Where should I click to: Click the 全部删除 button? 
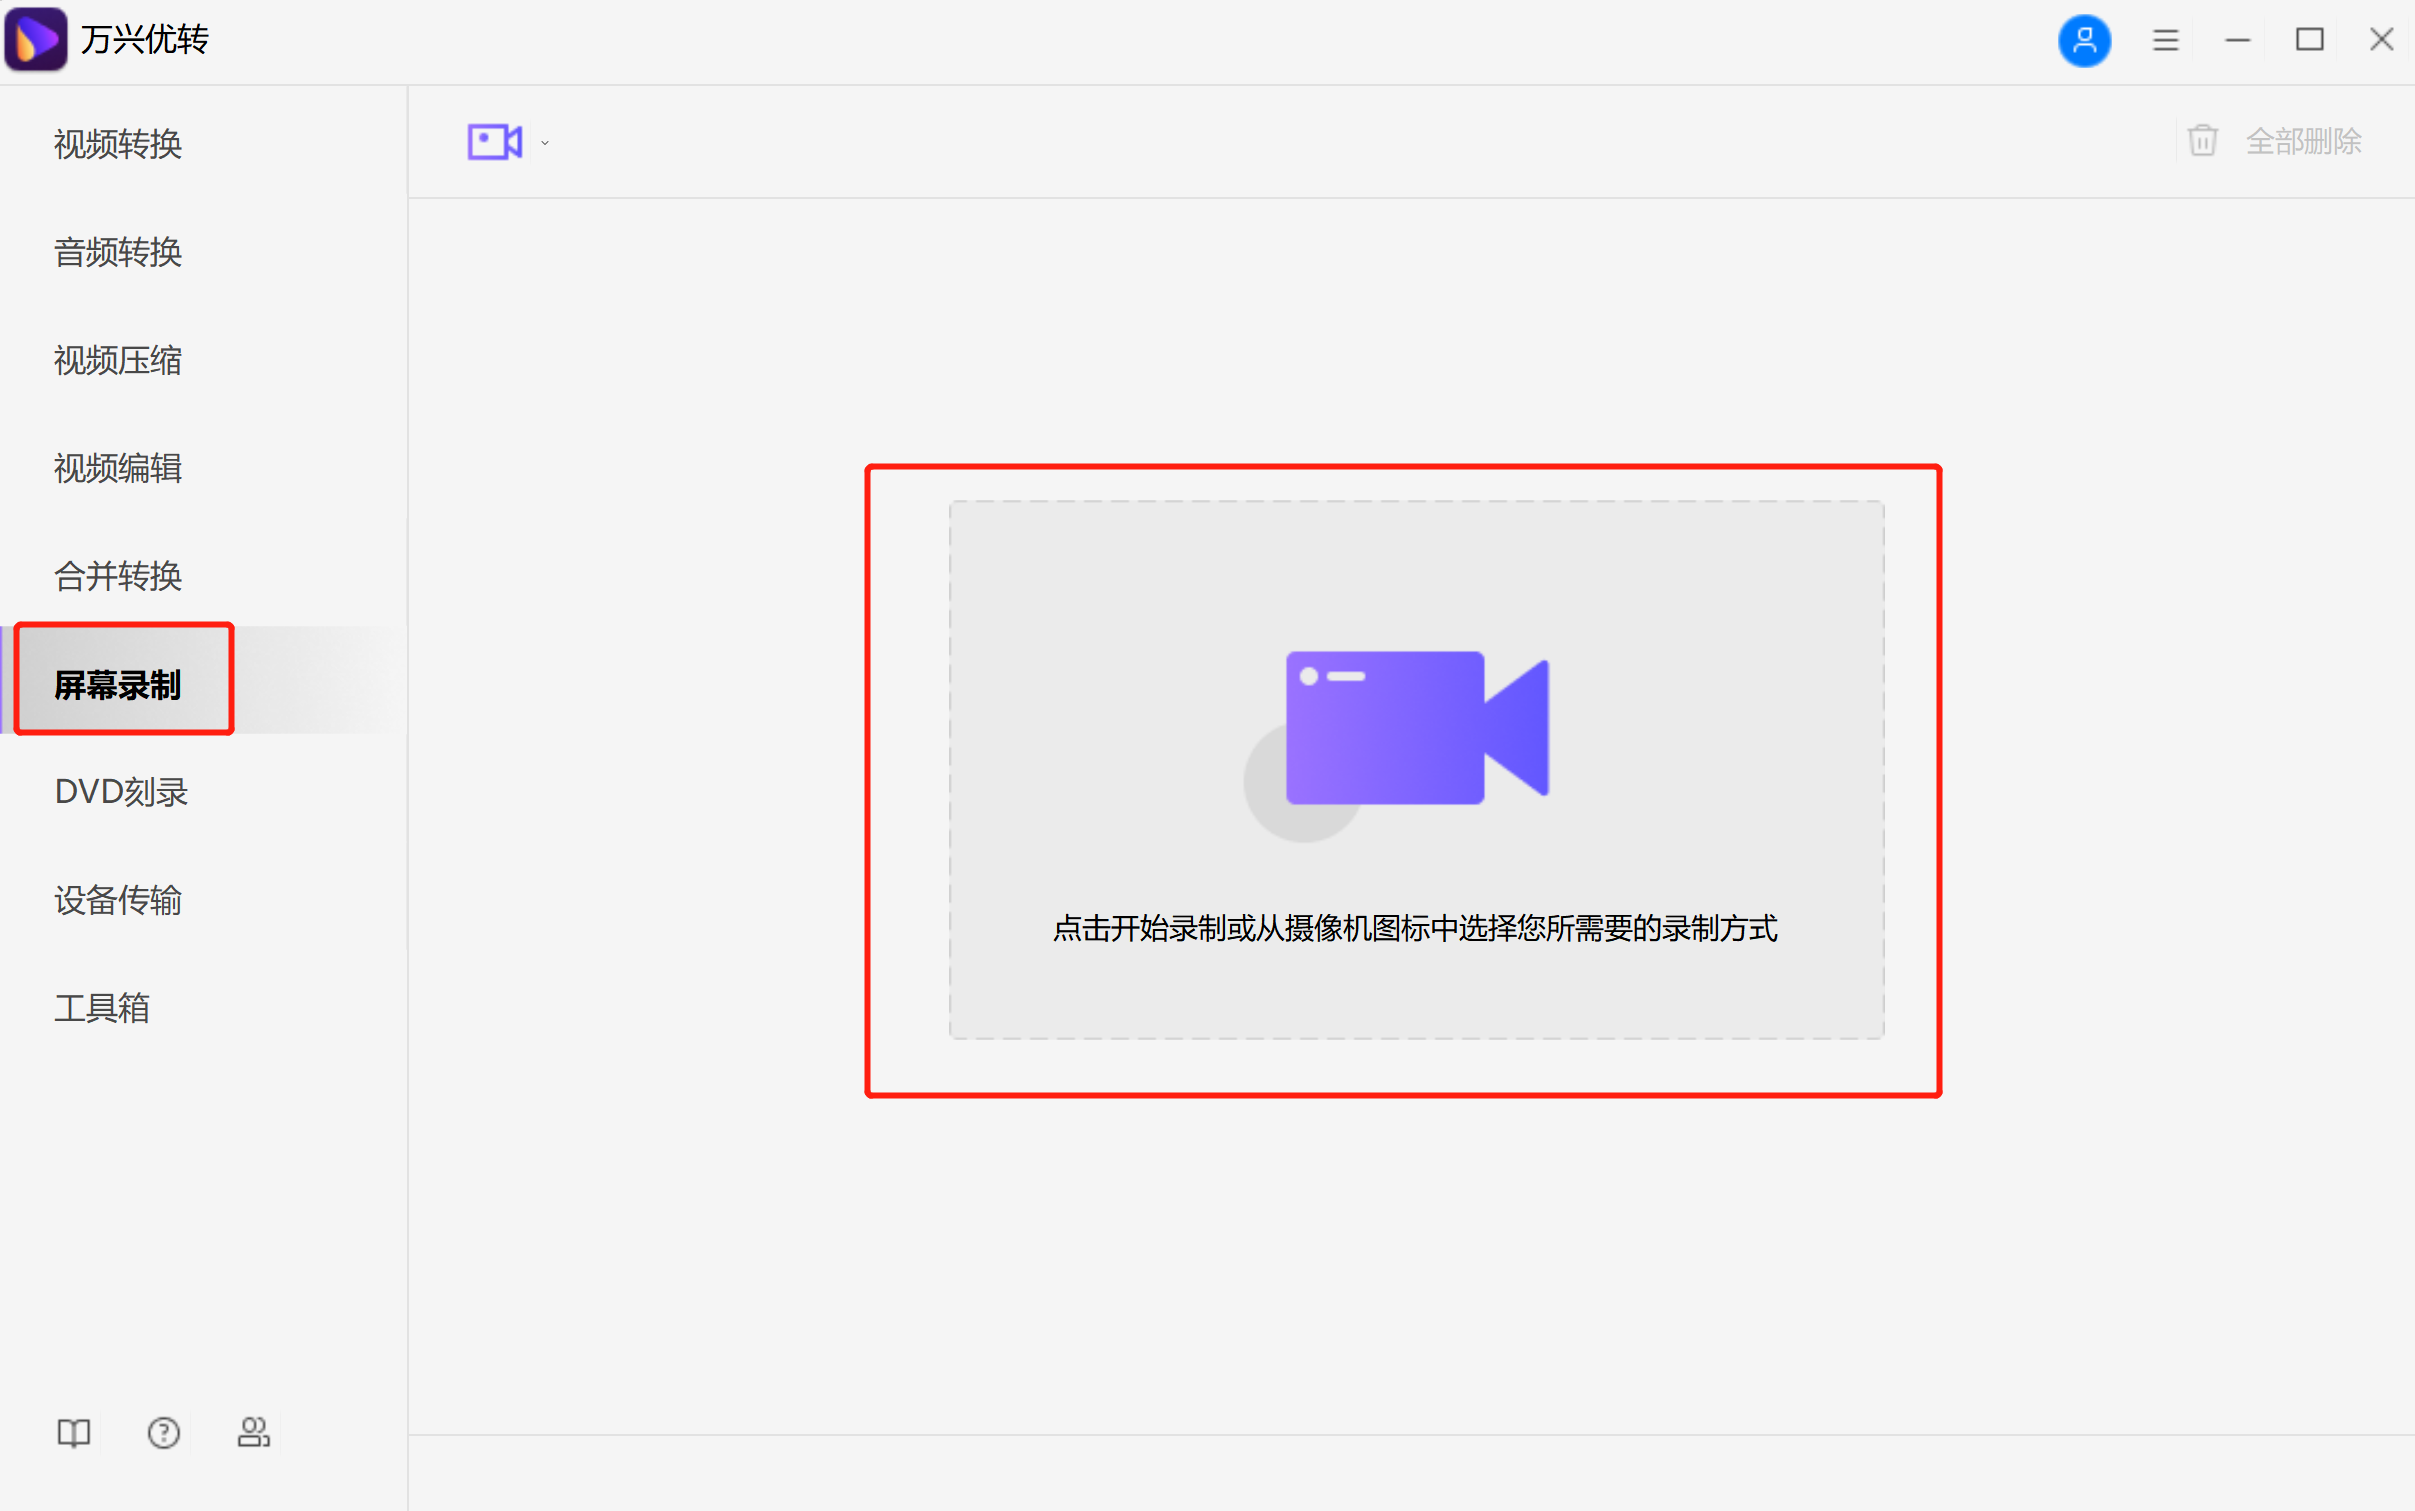pyautogui.click(x=2304, y=140)
